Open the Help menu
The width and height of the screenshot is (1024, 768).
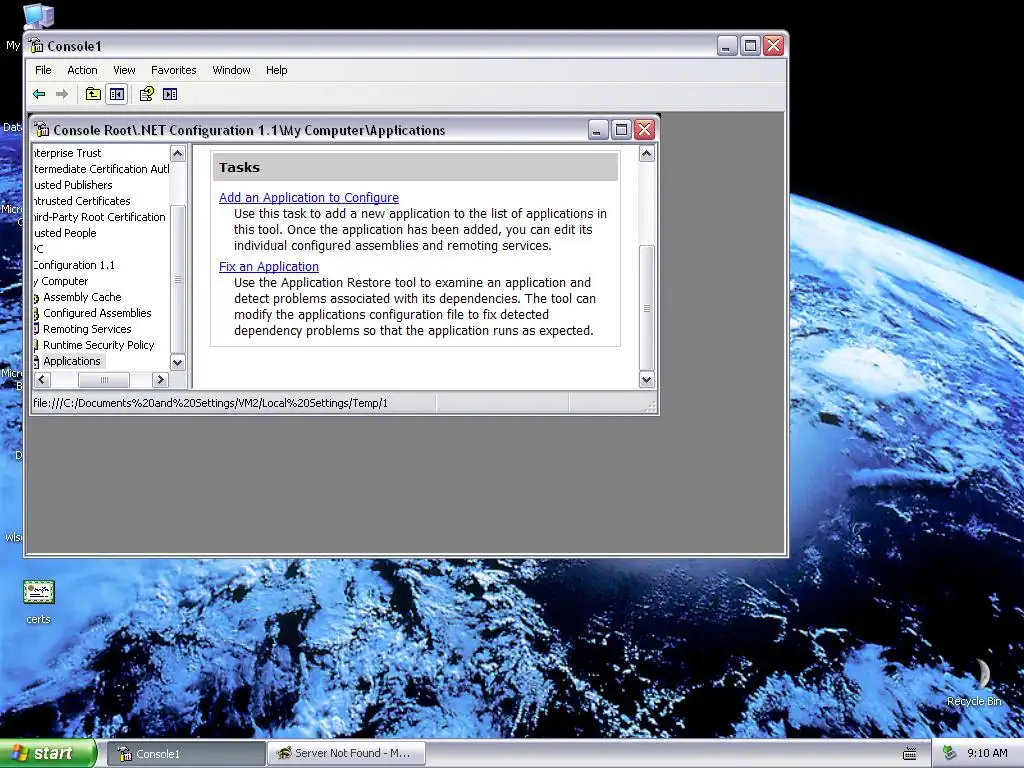276,70
